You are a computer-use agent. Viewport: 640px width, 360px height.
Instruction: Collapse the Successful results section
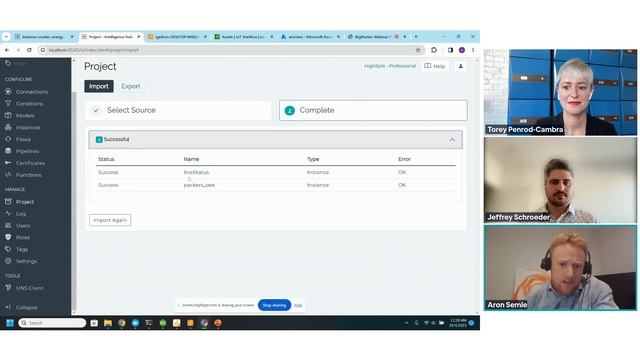(452, 140)
